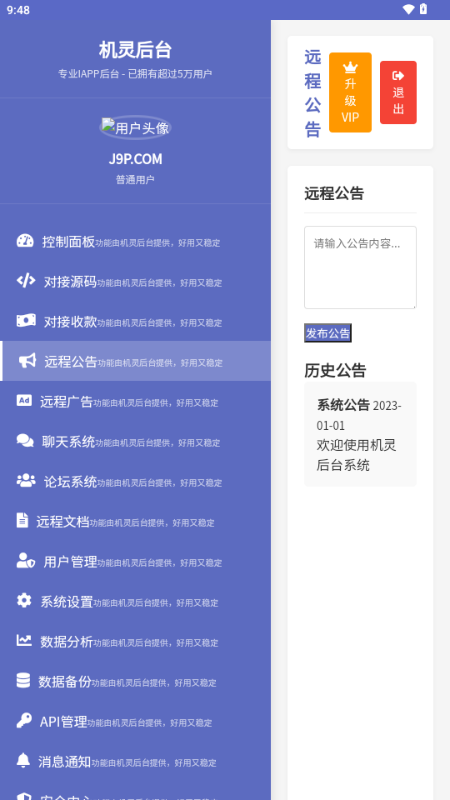Click the red 退出 logout button

coord(398,92)
